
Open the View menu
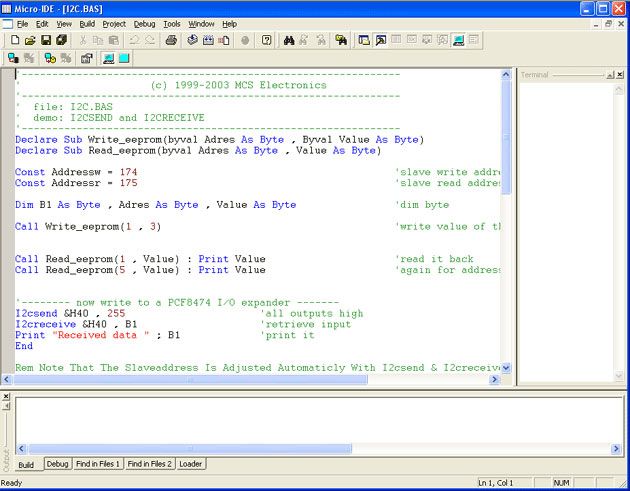[x=64, y=24]
